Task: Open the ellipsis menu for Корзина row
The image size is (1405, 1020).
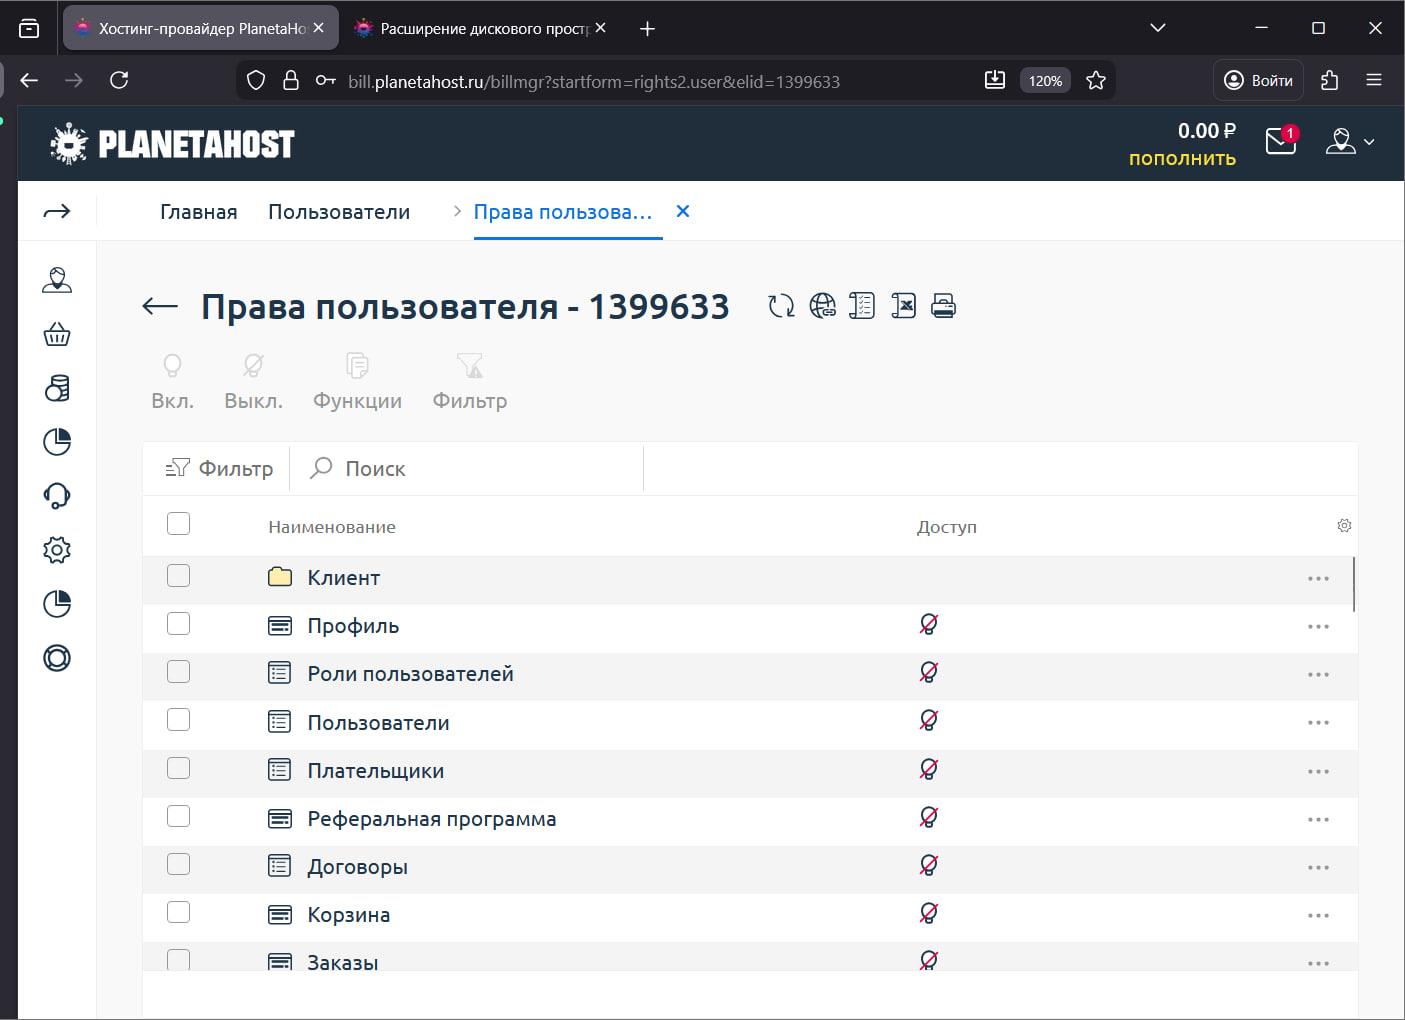Action: click(1318, 915)
